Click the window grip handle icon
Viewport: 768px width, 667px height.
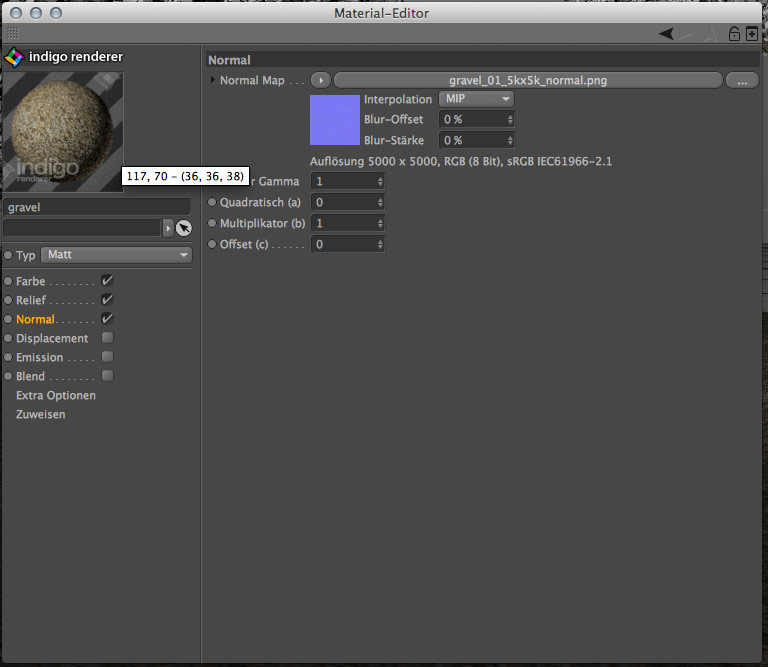coord(13,33)
